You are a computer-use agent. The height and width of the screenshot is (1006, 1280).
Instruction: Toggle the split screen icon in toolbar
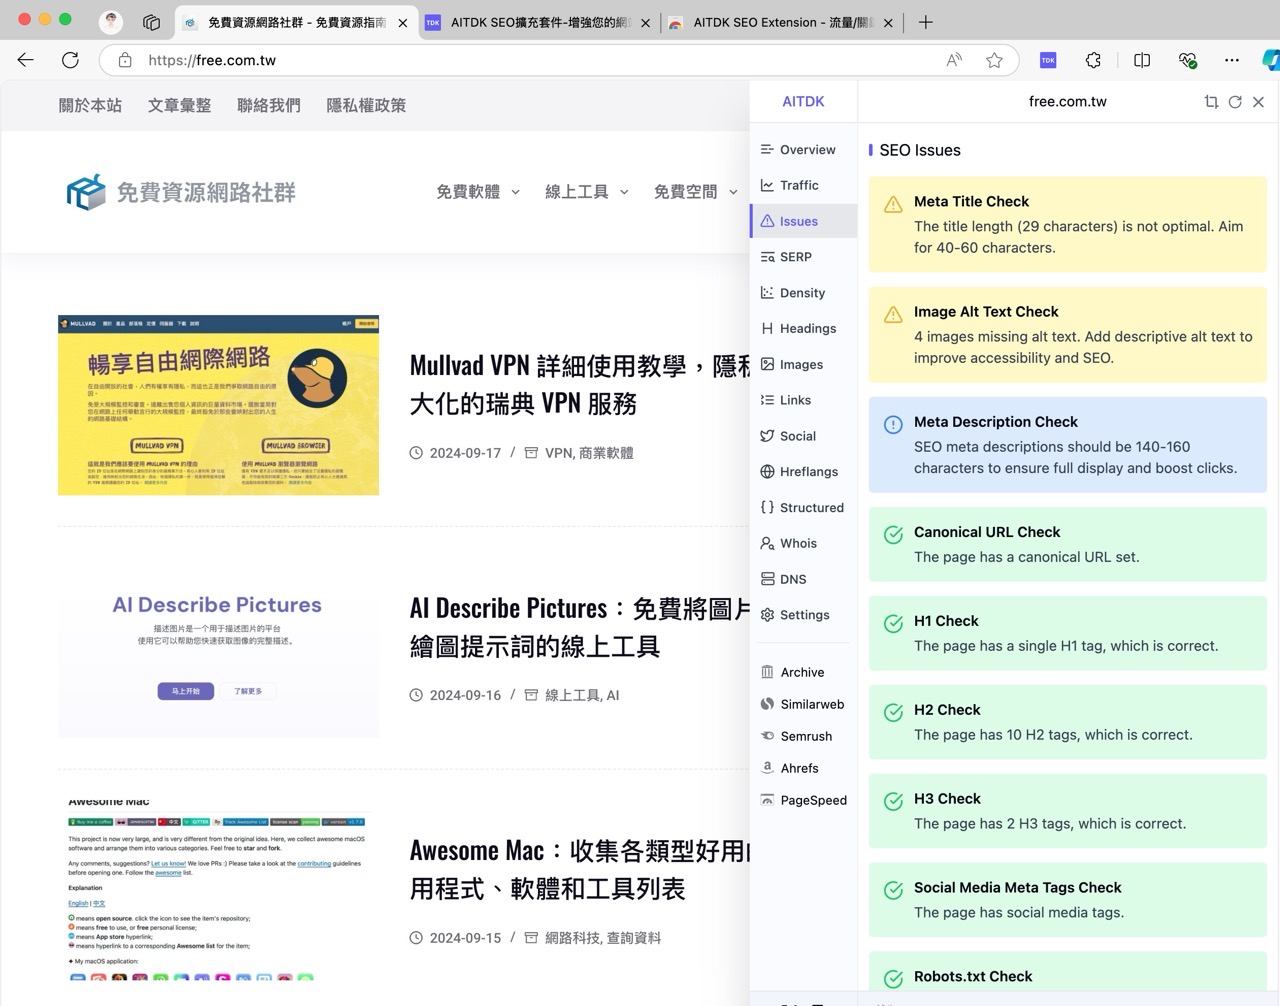coord(1142,60)
